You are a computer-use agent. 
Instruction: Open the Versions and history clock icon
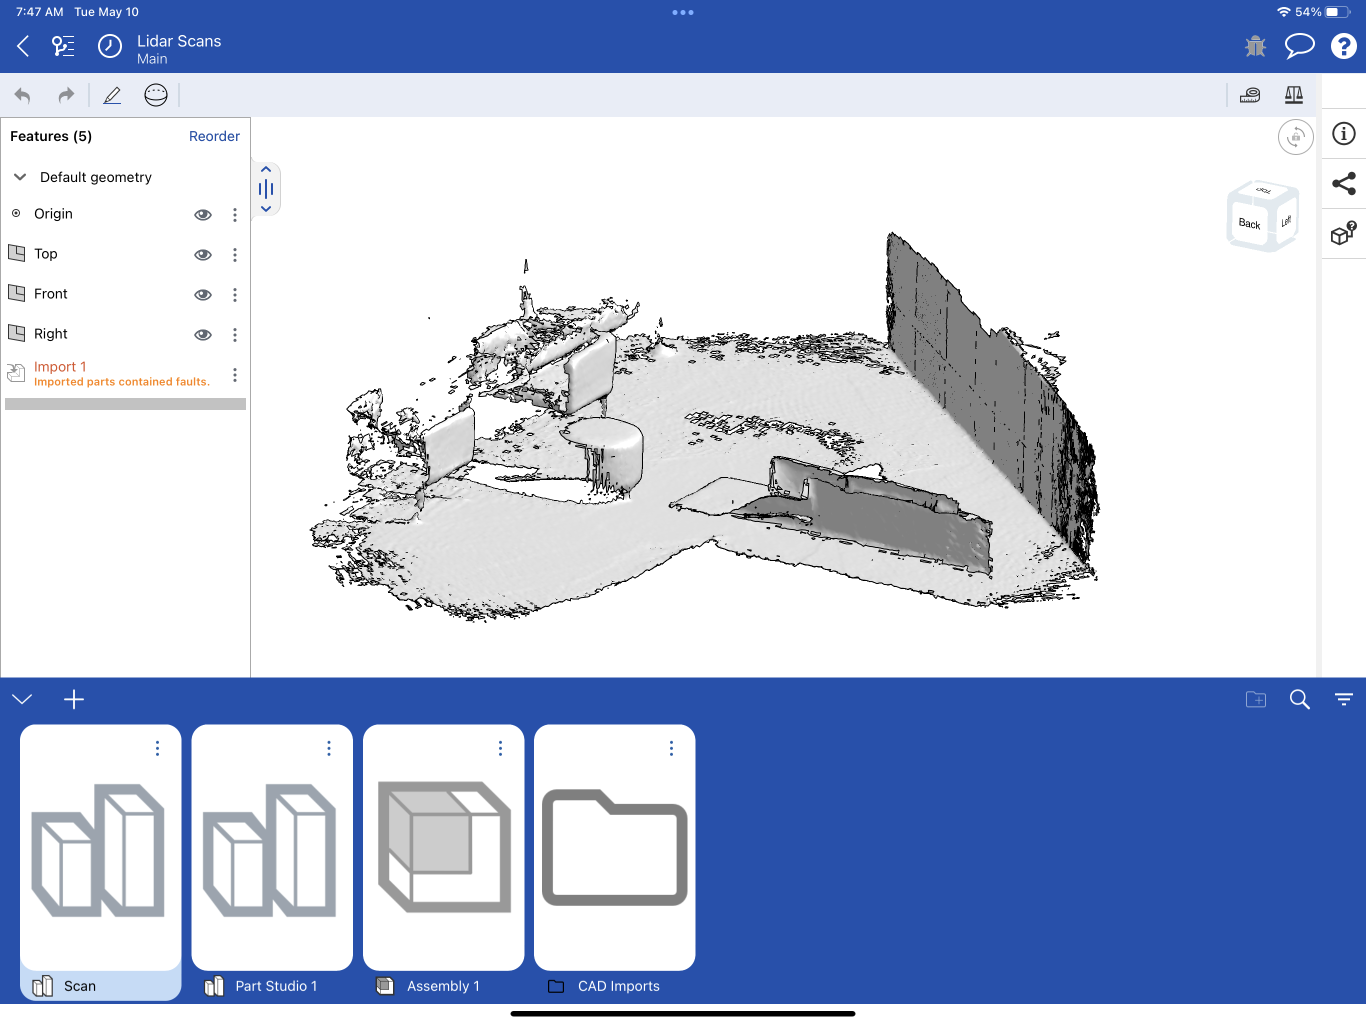pos(109,45)
